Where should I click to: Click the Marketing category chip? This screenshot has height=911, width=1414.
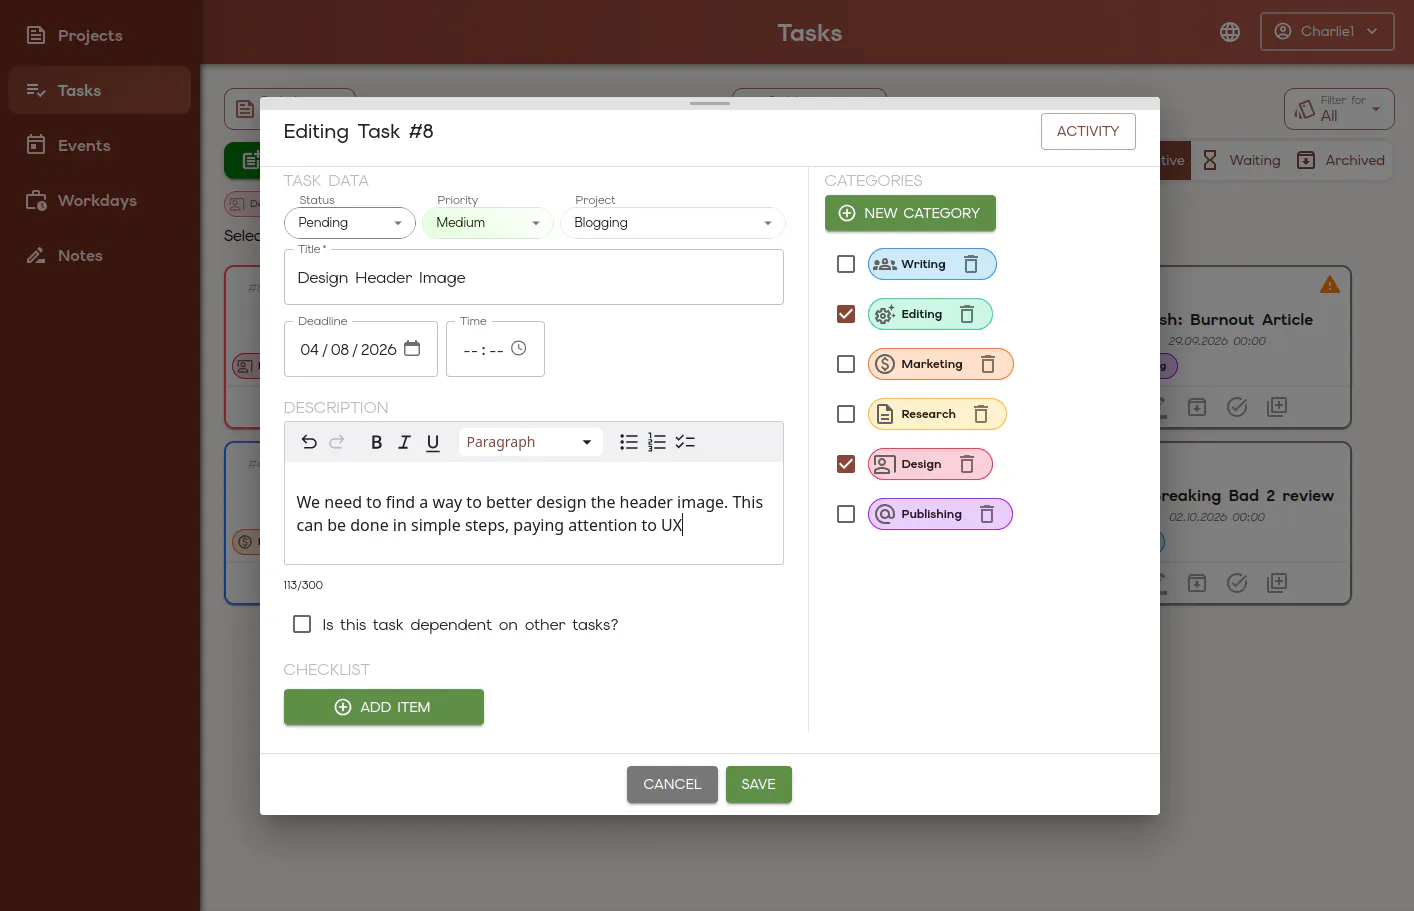(940, 364)
